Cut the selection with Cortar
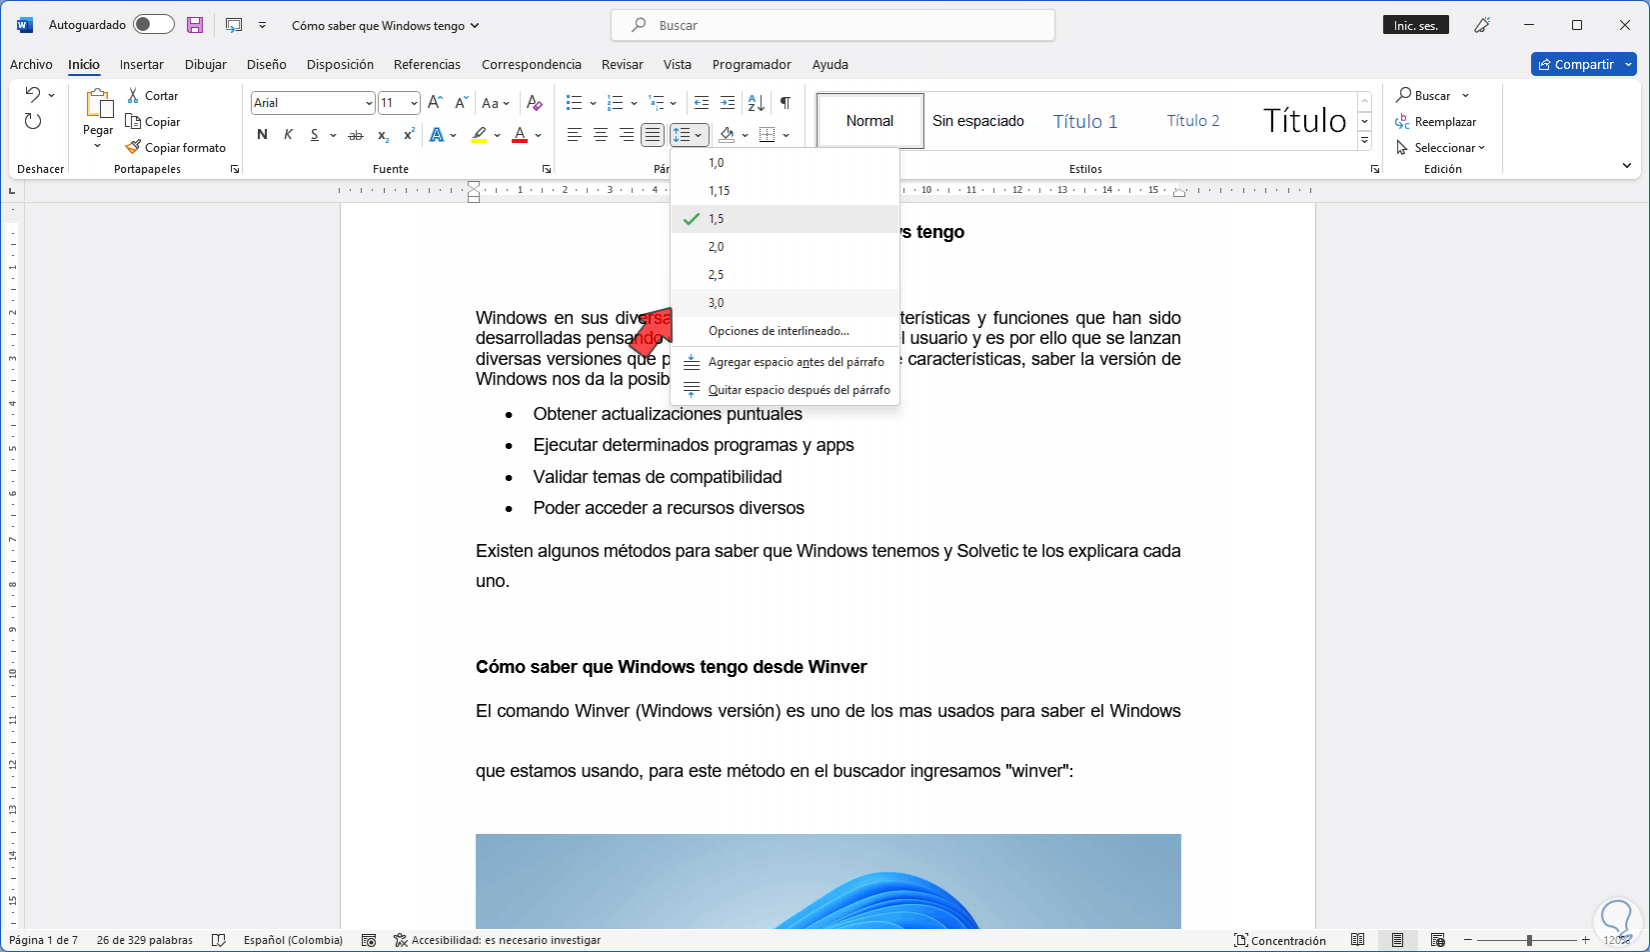Viewport: 1650px width, 952px height. click(x=152, y=96)
